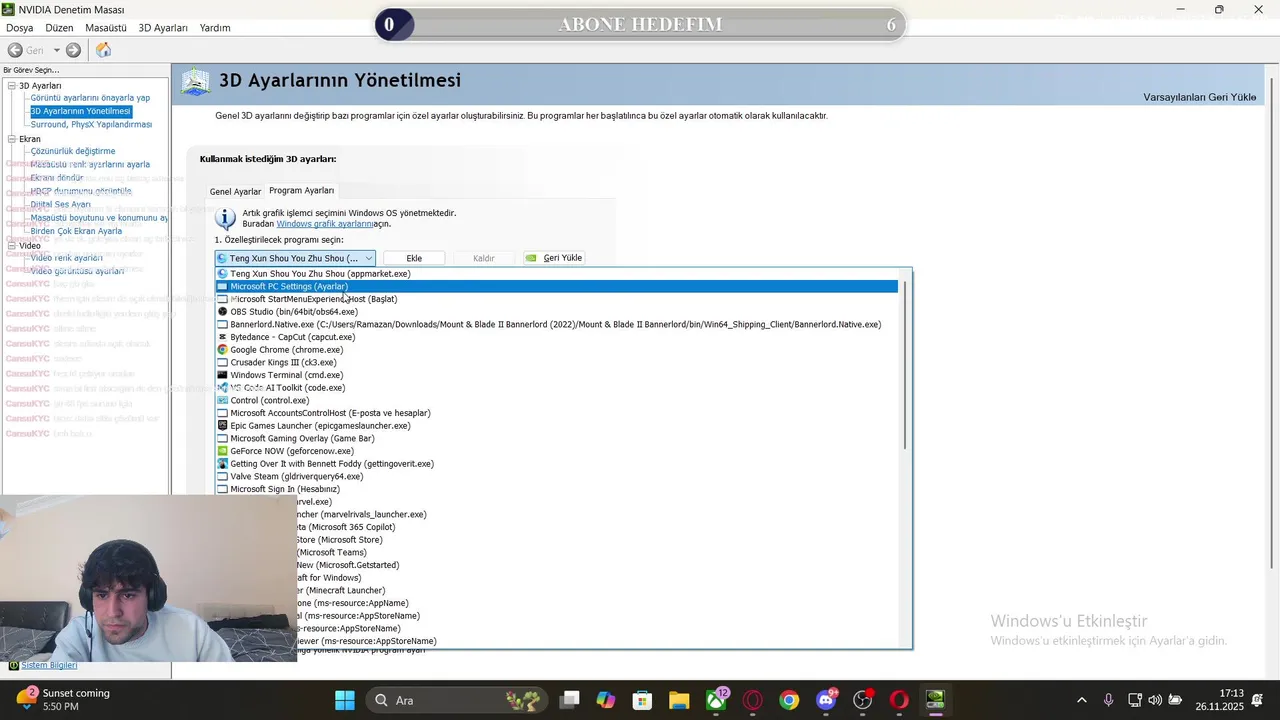The width and height of the screenshot is (1280, 720).
Task: Choose Microsoft AccountsControlHost entry
Action: 557,413
